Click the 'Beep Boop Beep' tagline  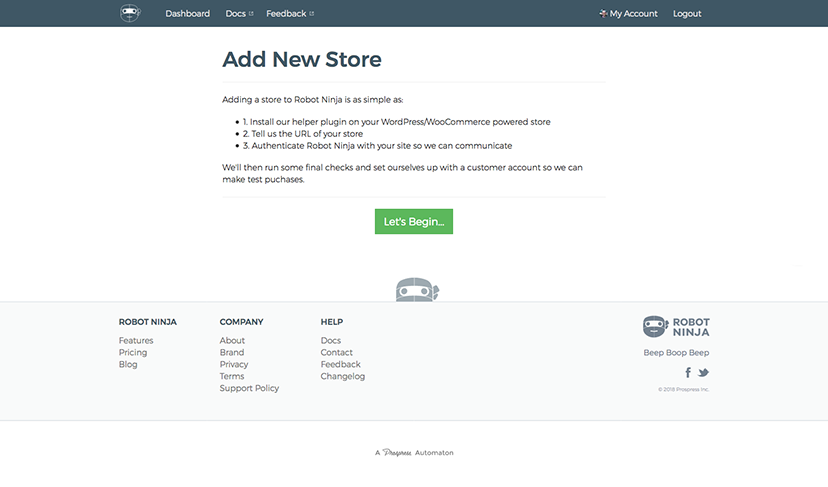coord(676,353)
